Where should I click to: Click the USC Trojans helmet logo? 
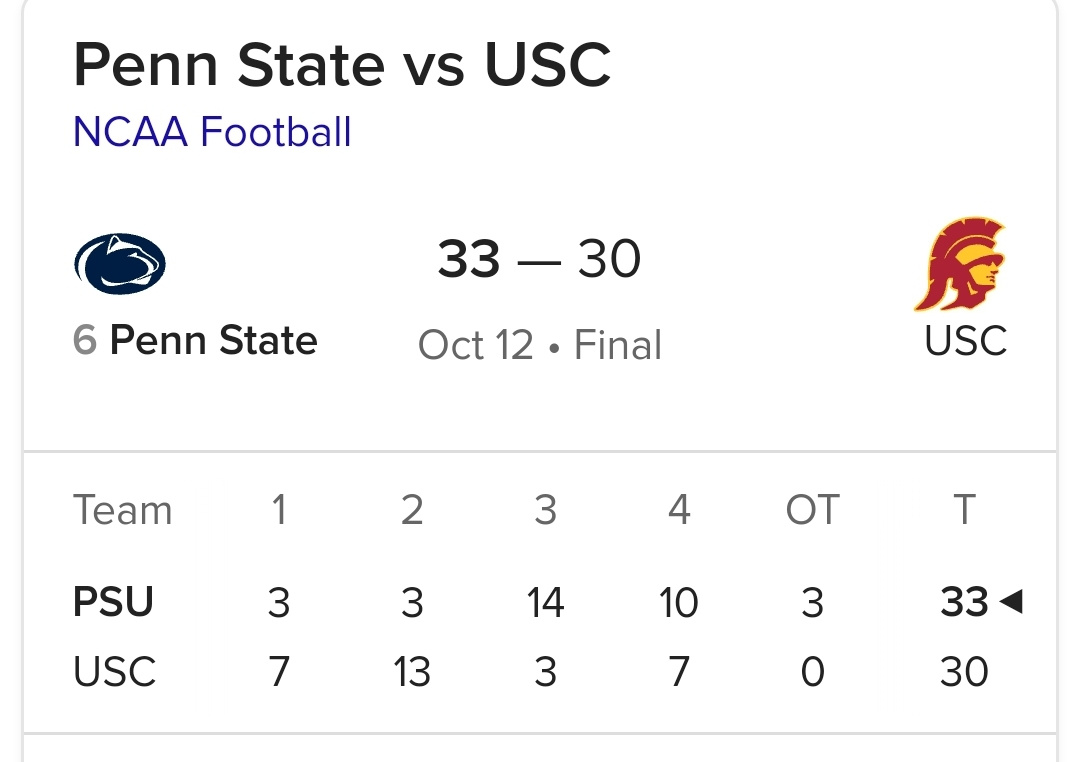coord(960,264)
